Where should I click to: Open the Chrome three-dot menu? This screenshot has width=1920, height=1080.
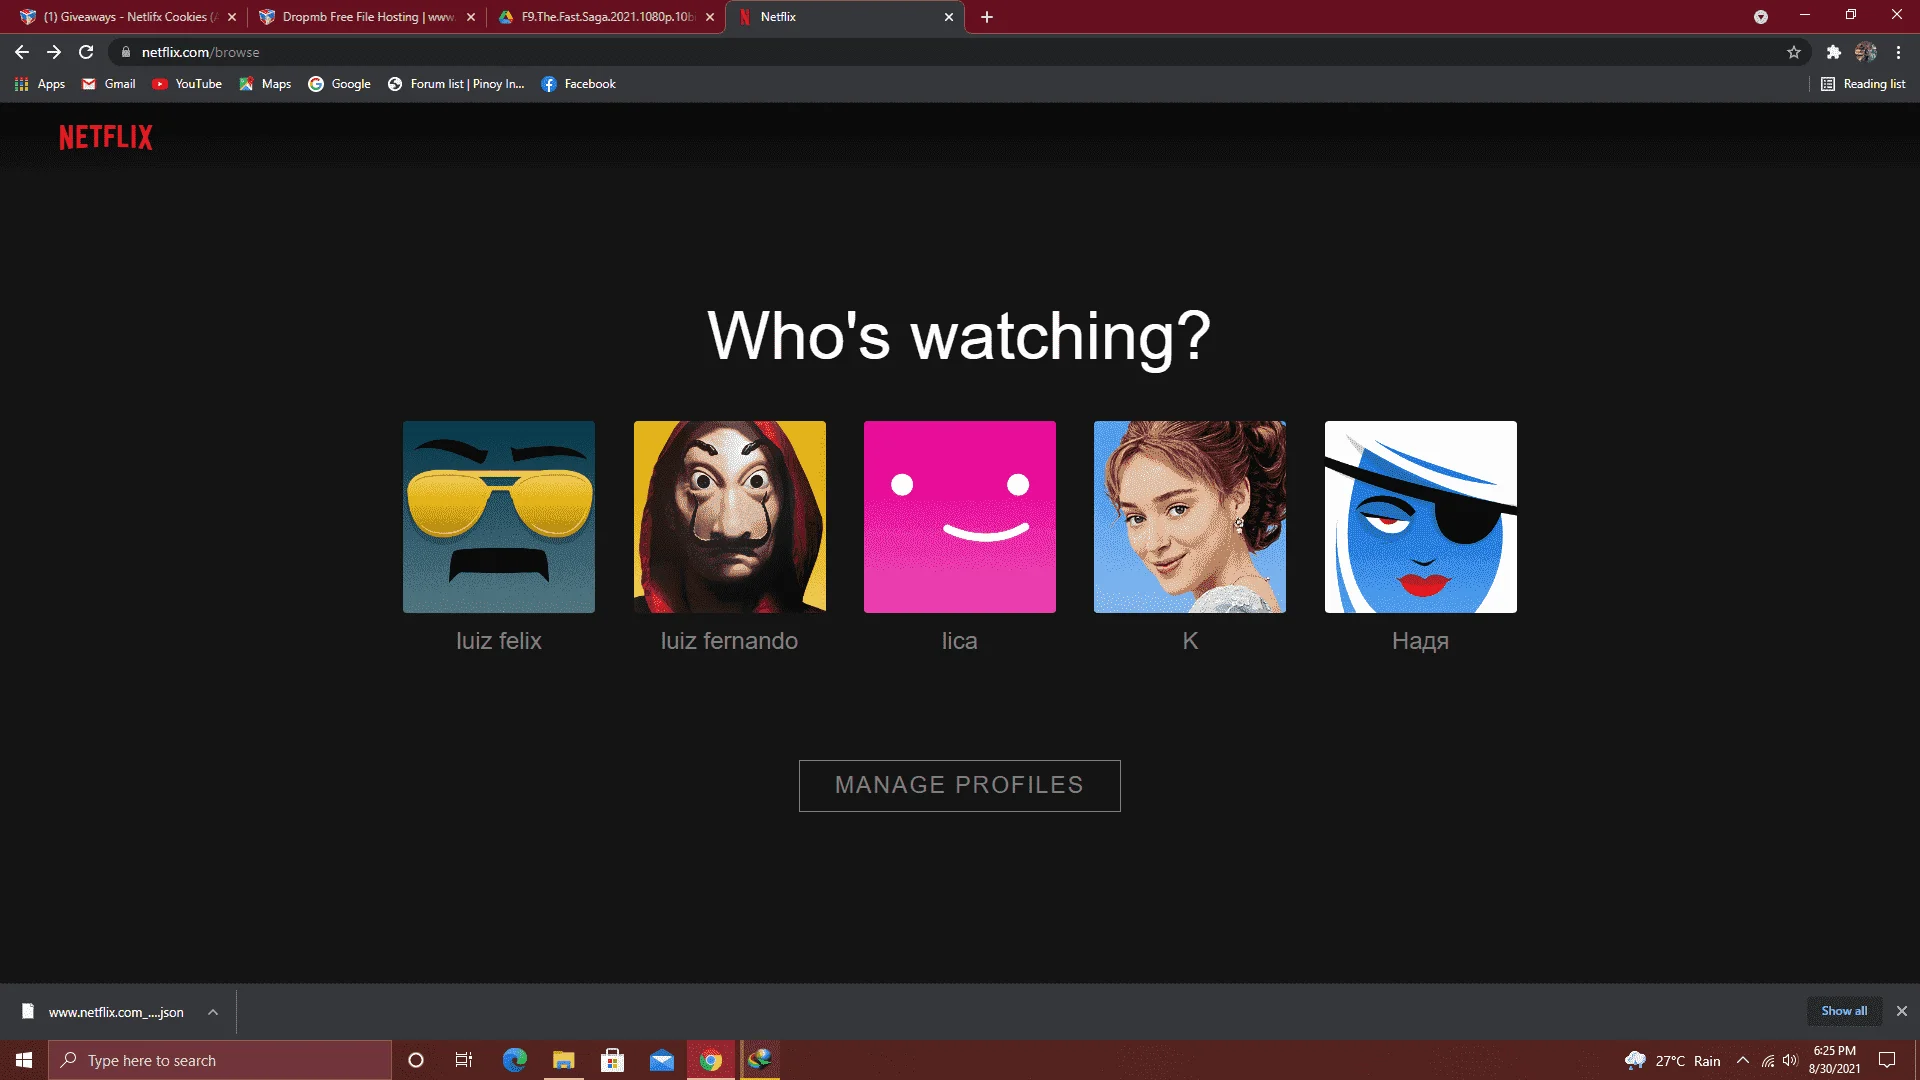[1898, 52]
